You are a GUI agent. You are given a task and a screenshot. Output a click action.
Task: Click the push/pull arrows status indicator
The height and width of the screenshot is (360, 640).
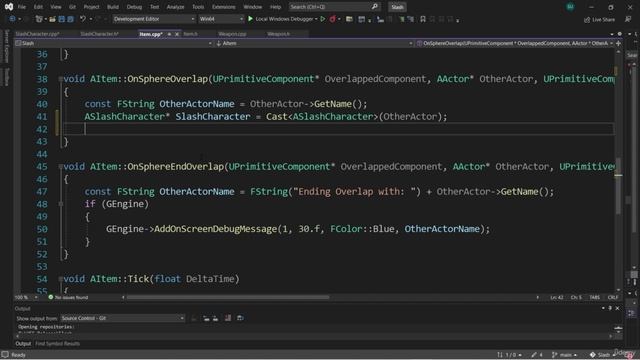(x=509, y=355)
